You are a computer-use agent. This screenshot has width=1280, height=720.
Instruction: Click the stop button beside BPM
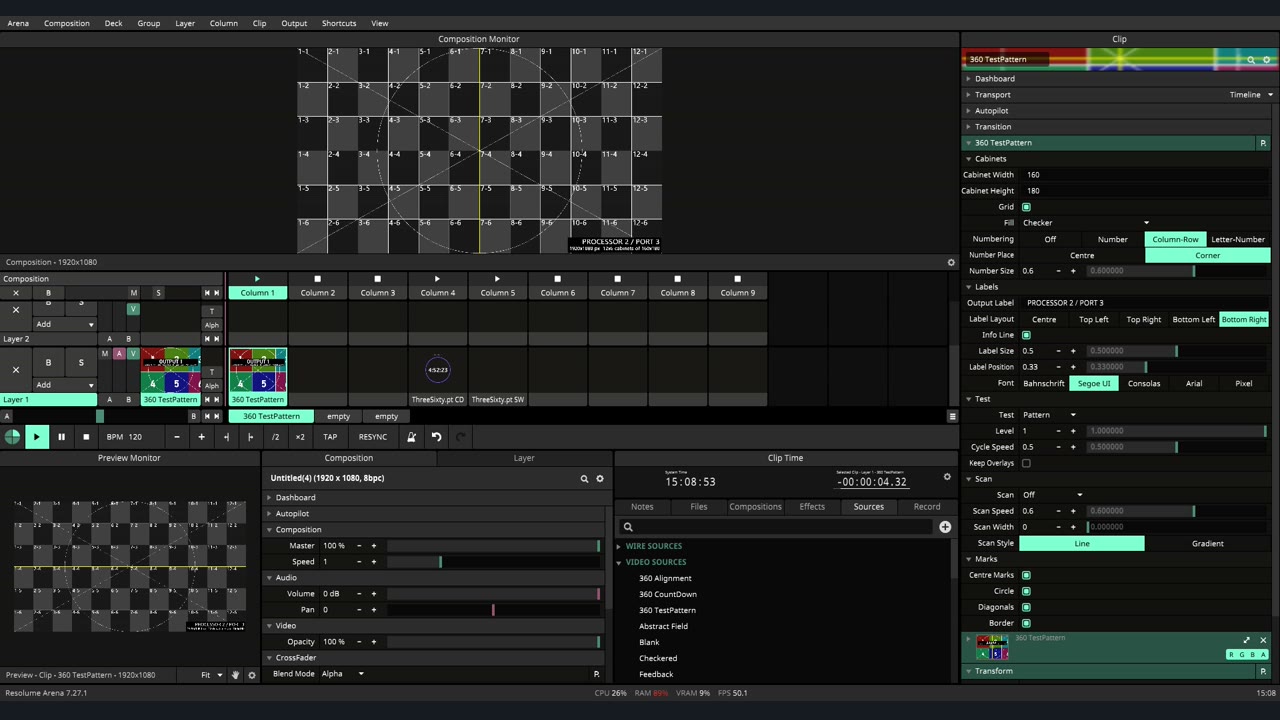tap(86, 437)
